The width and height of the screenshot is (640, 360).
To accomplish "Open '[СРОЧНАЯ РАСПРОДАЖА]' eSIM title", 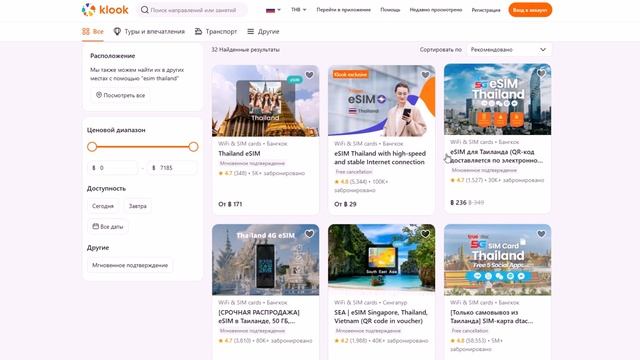I will 259,317.
